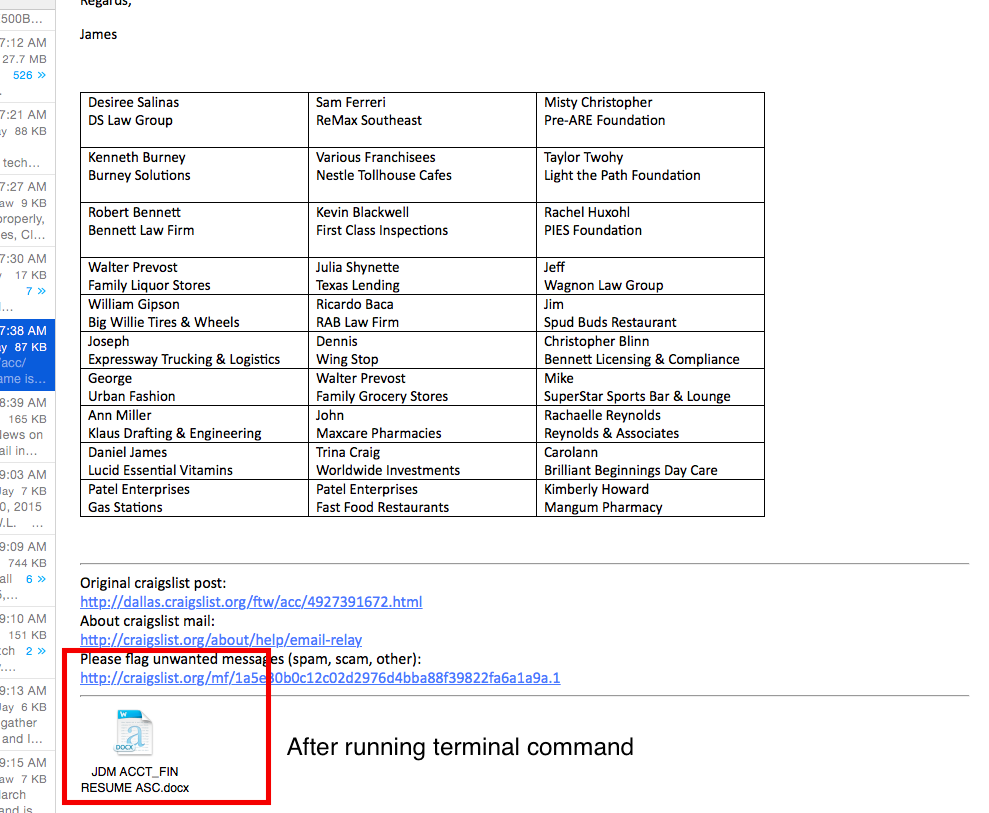This screenshot has height=813, width=989.
Task: Click cell 'George Urban Fashion'
Action: tap(194, 387)
